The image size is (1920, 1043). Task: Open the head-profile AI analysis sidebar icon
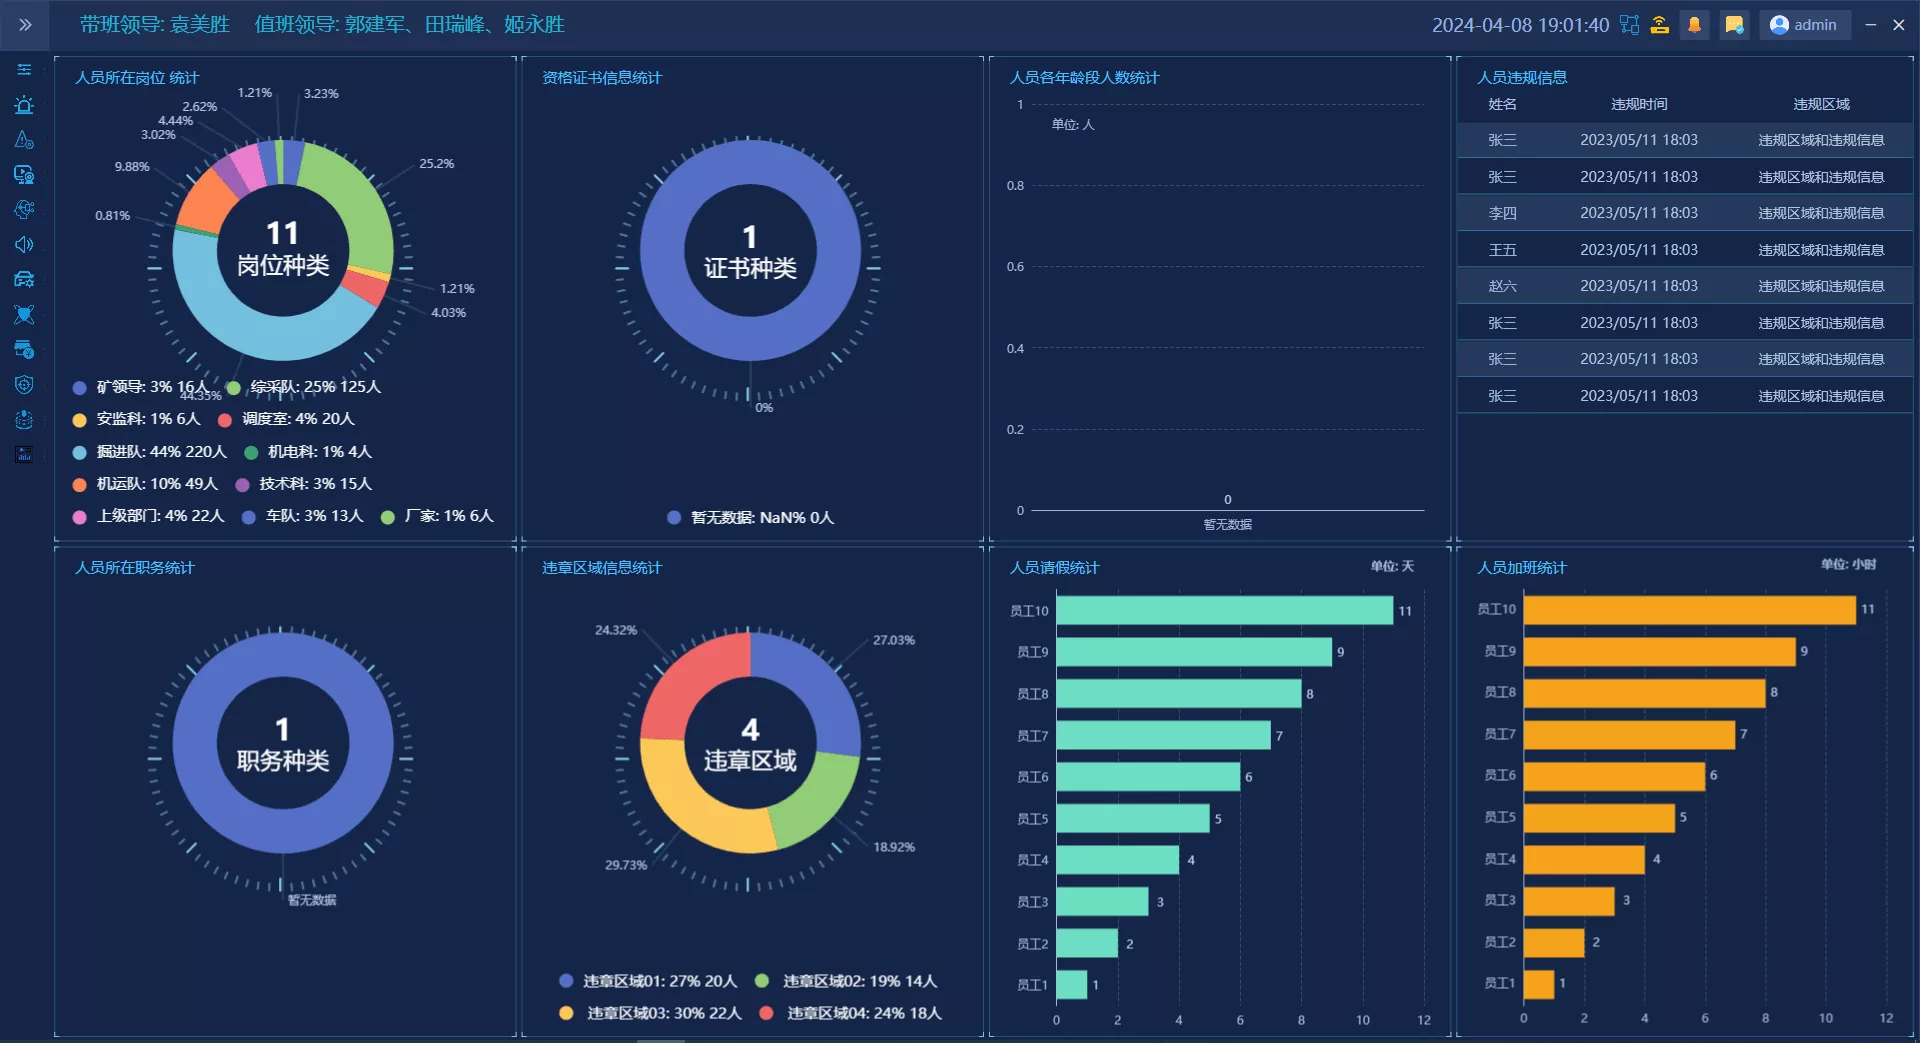(x=25, y=210)
